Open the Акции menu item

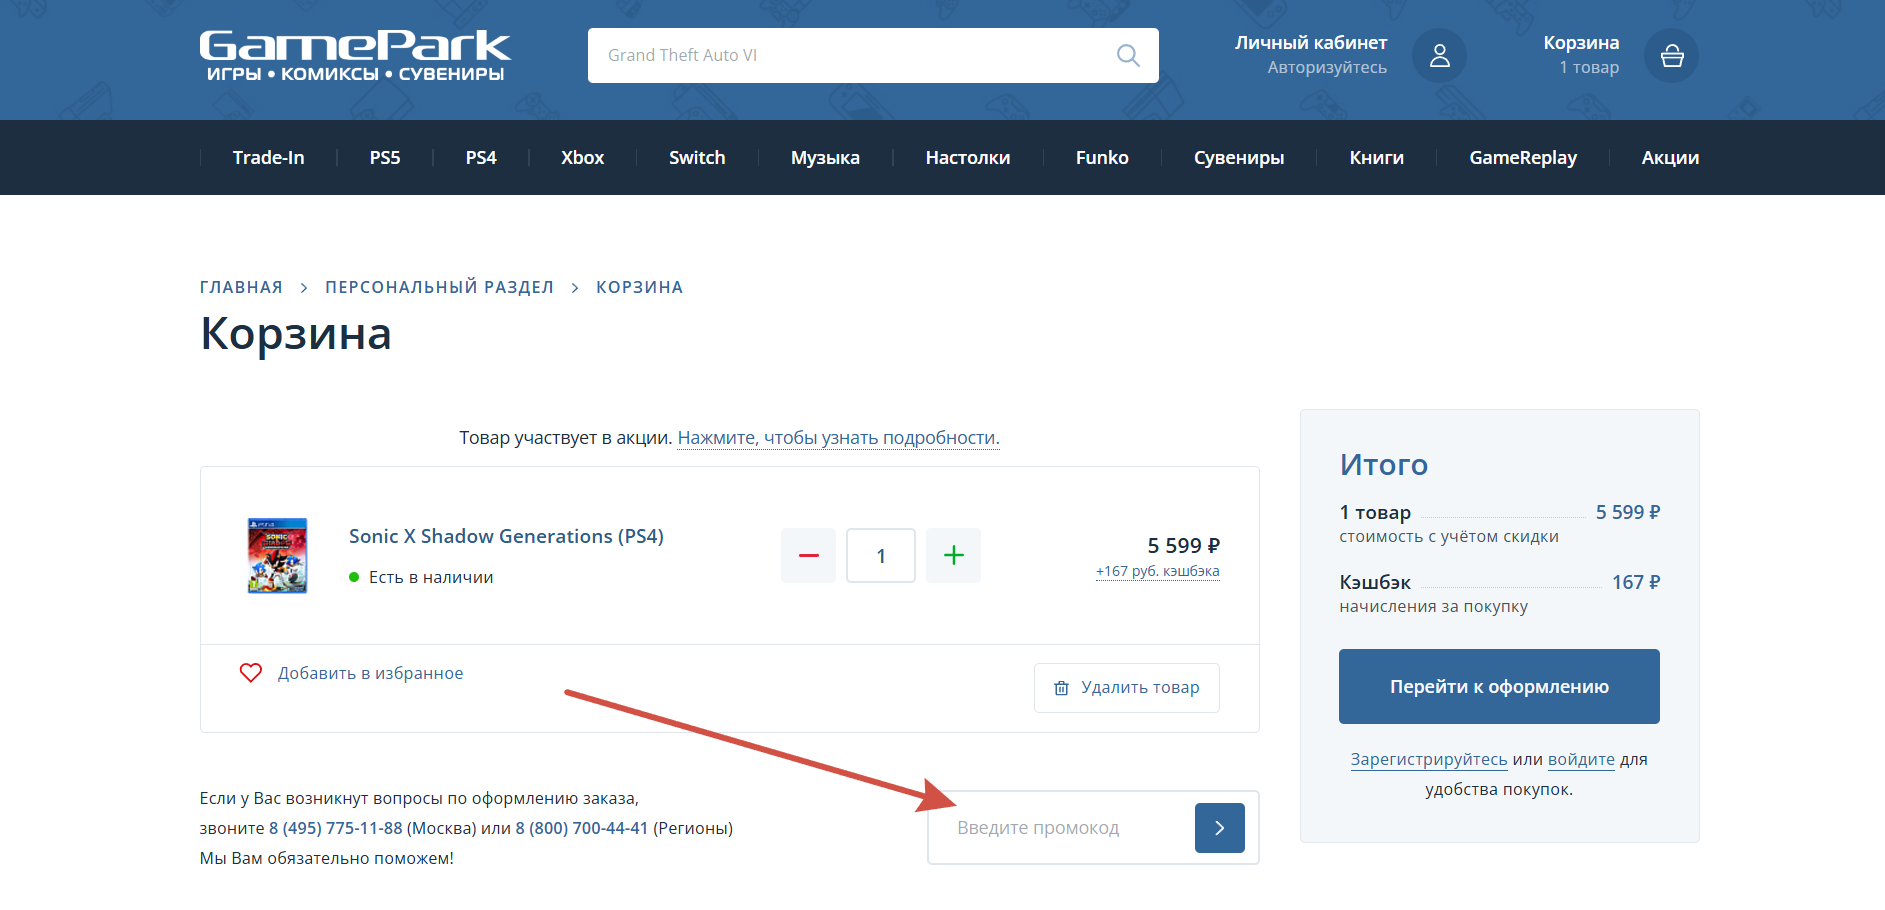point(1670,157)
